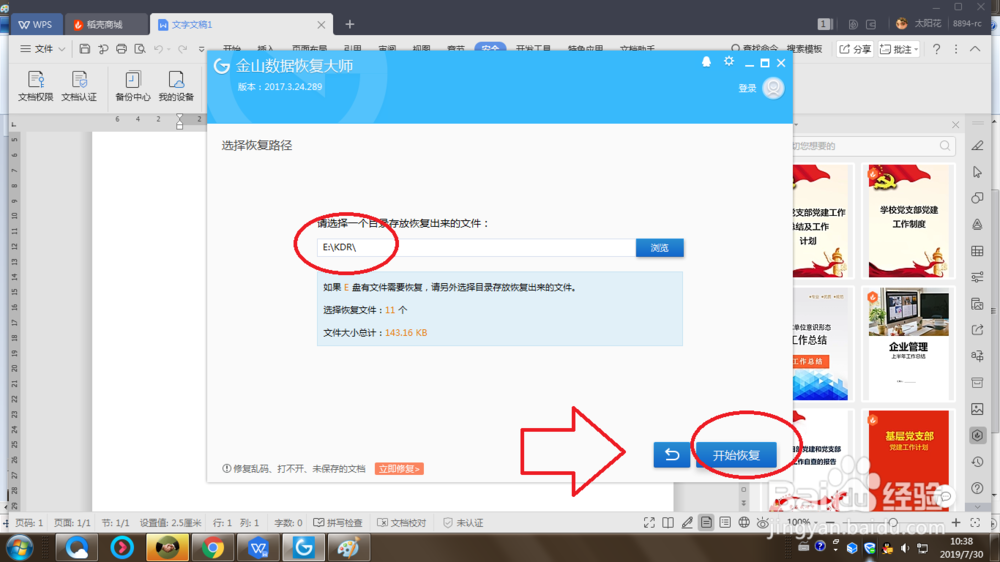The width and height of the screenshot is (1000, 562).
Task: Click the redo arrow in WPS
Action: (182, 48)
